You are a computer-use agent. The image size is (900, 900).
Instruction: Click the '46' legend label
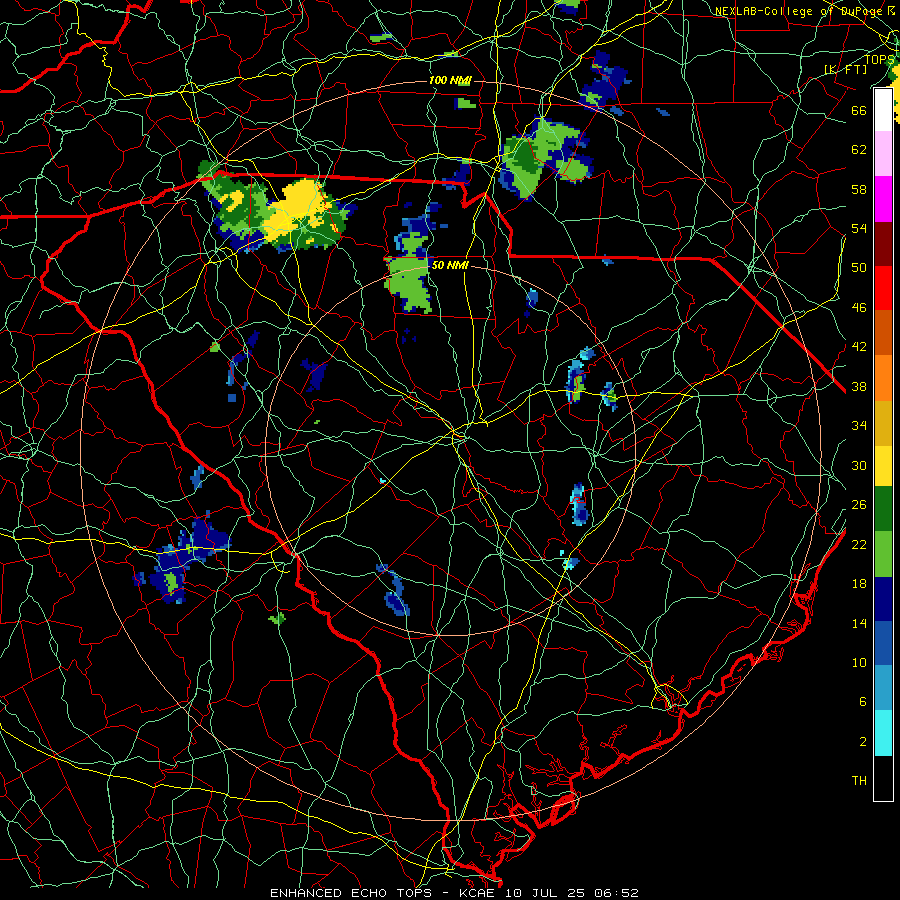[x=859, y=307]
